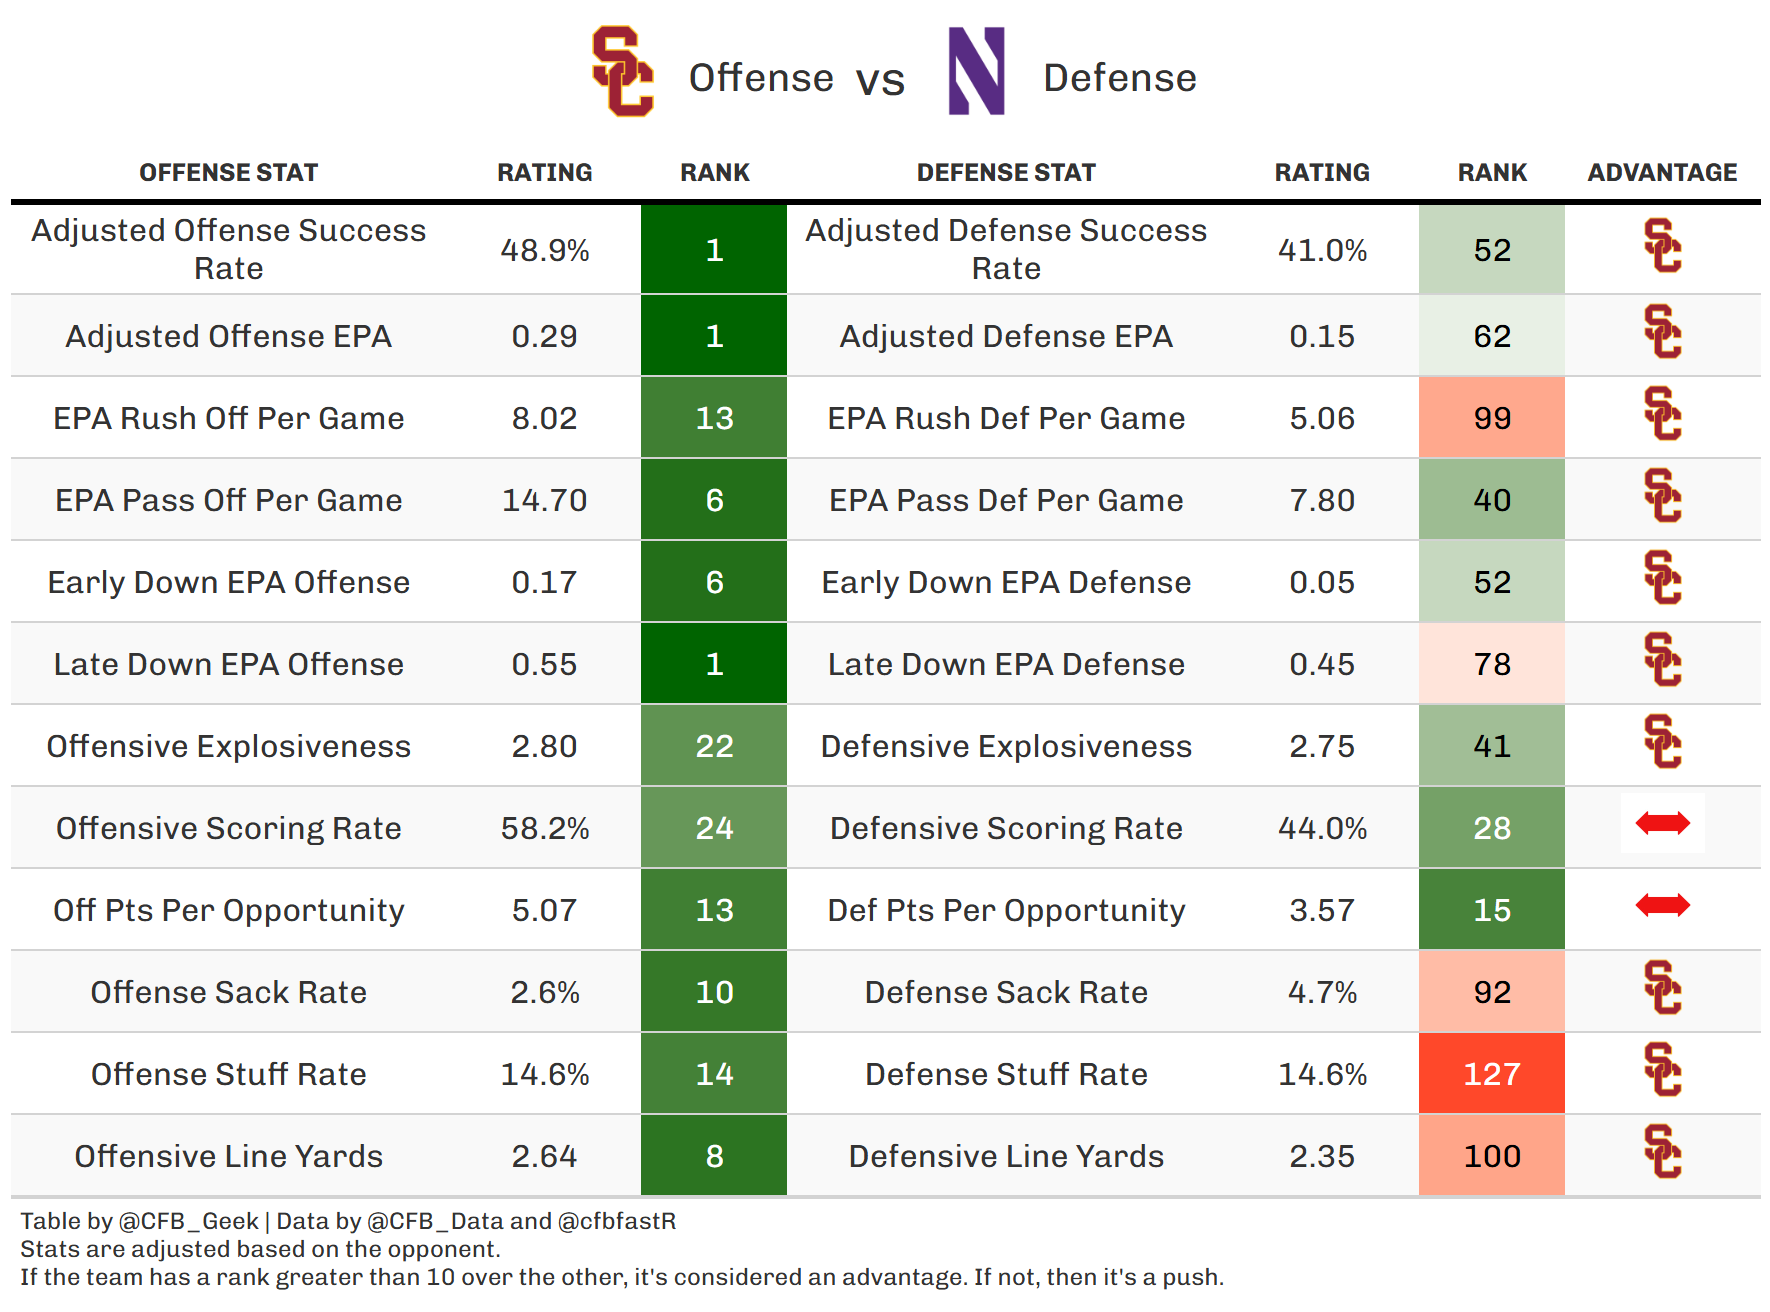Click USC advantage logo in Offense Sack Rate row
The height and width of the screenshot is (1312, 1770).
tap(1662, 988)
